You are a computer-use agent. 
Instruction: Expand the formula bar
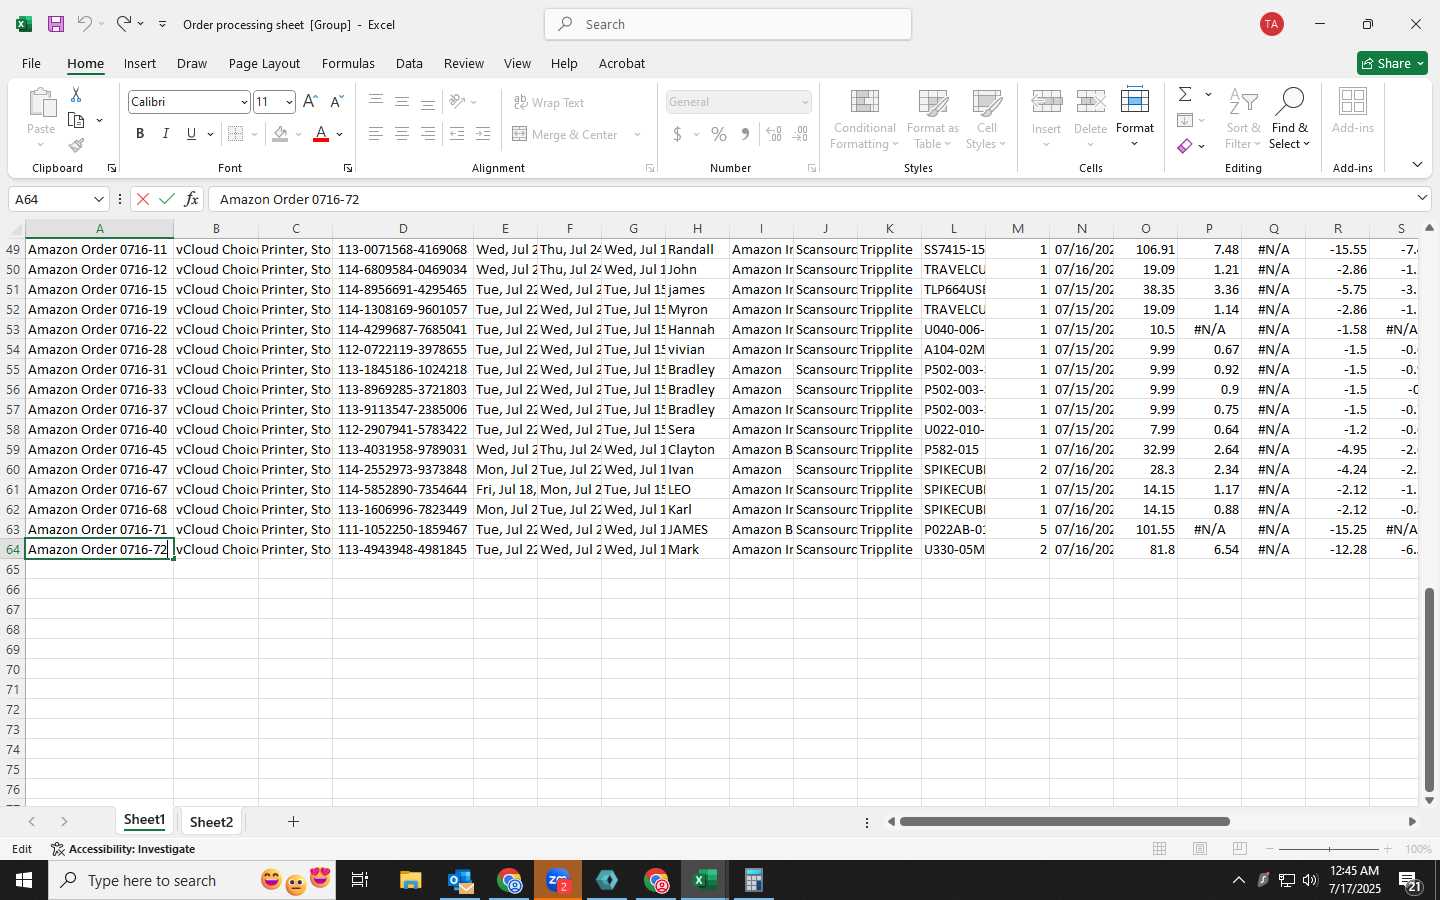pyautogui.click(x=1422, y=198)
